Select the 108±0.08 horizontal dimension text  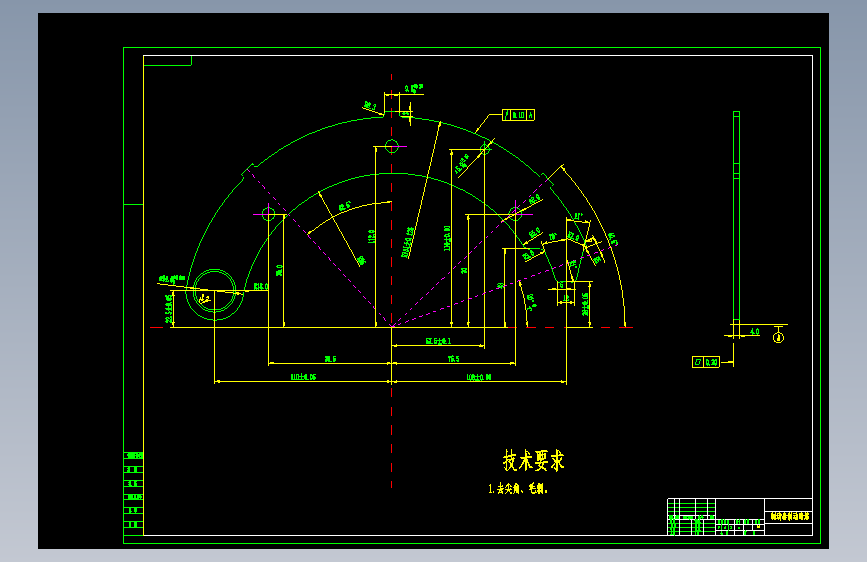tap(479, 377)
